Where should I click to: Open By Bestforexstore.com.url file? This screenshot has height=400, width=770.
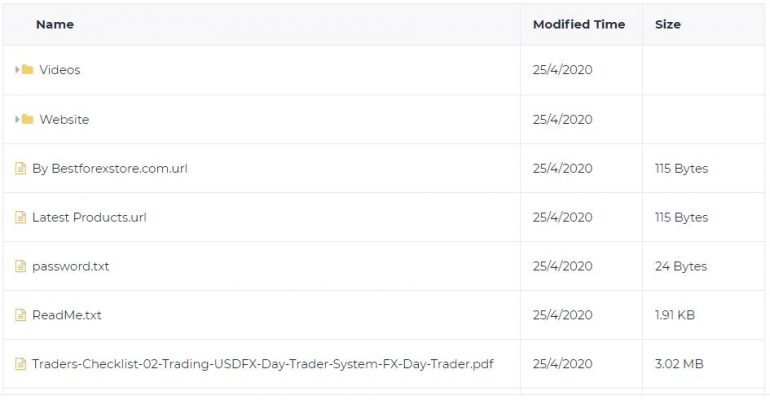click(x=110, y=168)
